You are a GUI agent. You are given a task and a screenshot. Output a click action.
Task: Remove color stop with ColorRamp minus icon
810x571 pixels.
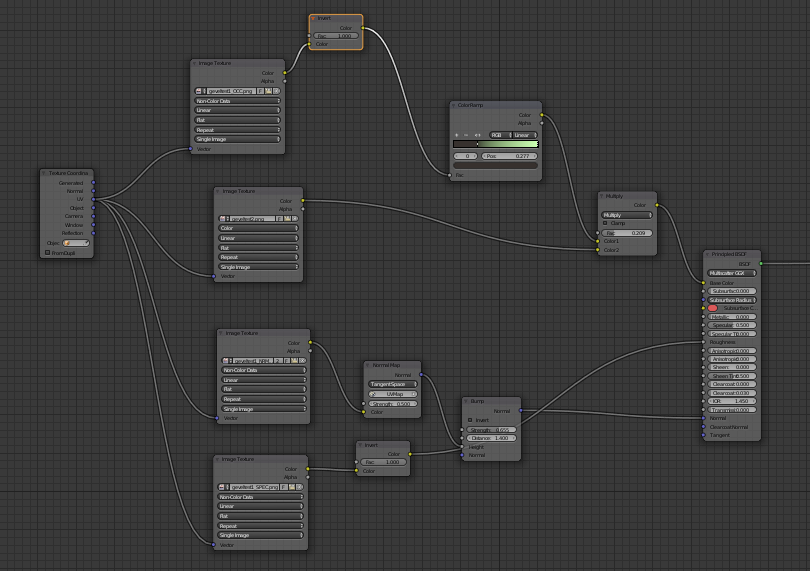point(466,135)
